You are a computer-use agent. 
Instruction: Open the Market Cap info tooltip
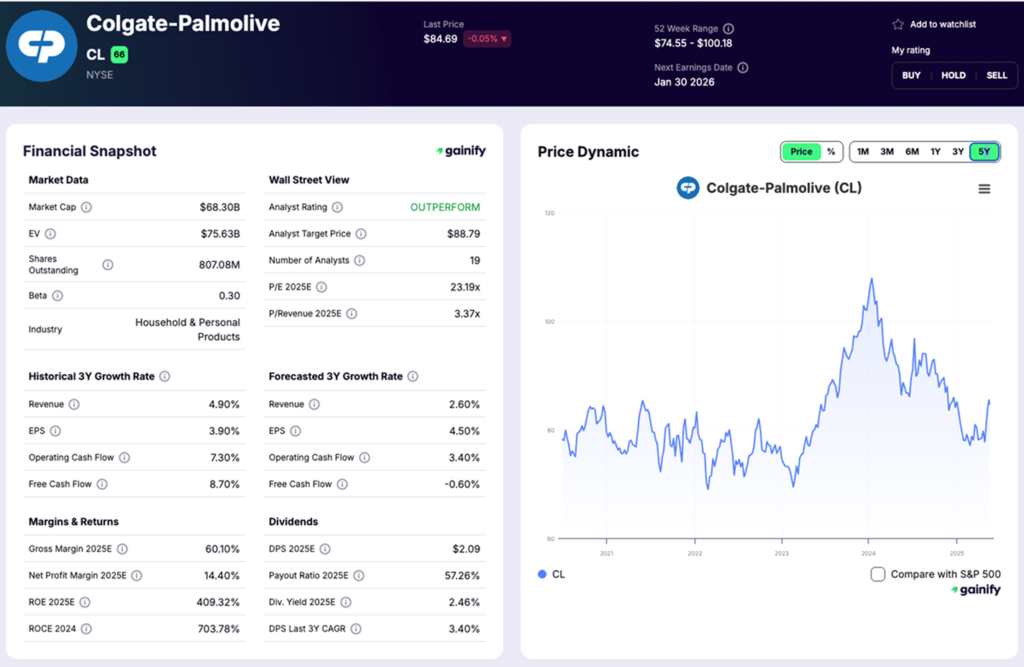pyautogui.click(x=86, y=207)
